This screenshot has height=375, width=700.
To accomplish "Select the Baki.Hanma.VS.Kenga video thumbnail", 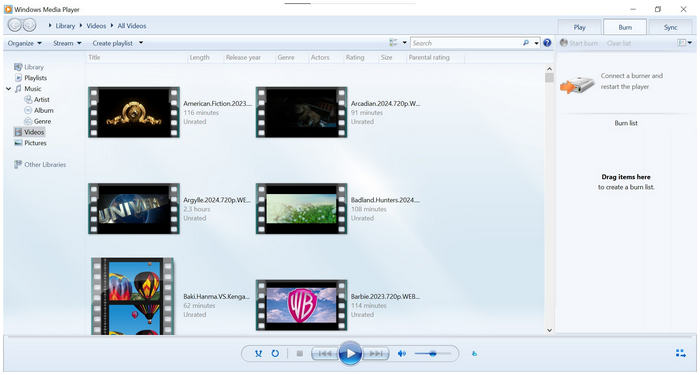I will (x=133, y=296).
